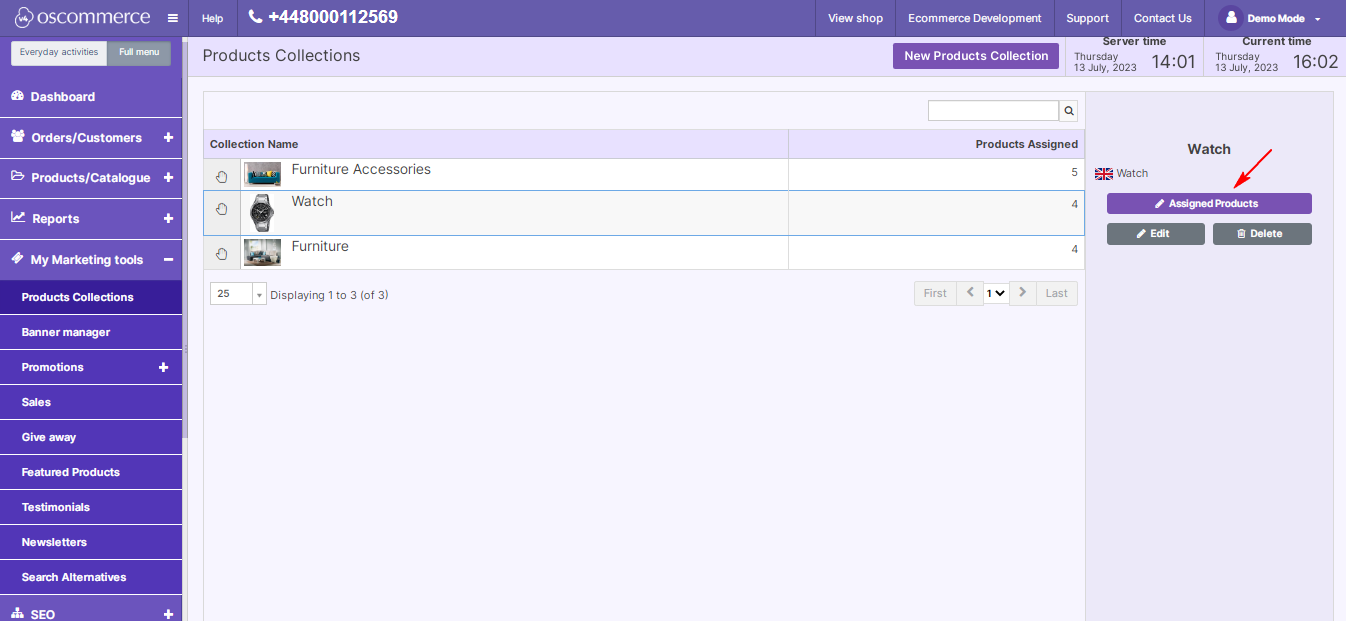Open the page number selector dropdown

point(995,294)
